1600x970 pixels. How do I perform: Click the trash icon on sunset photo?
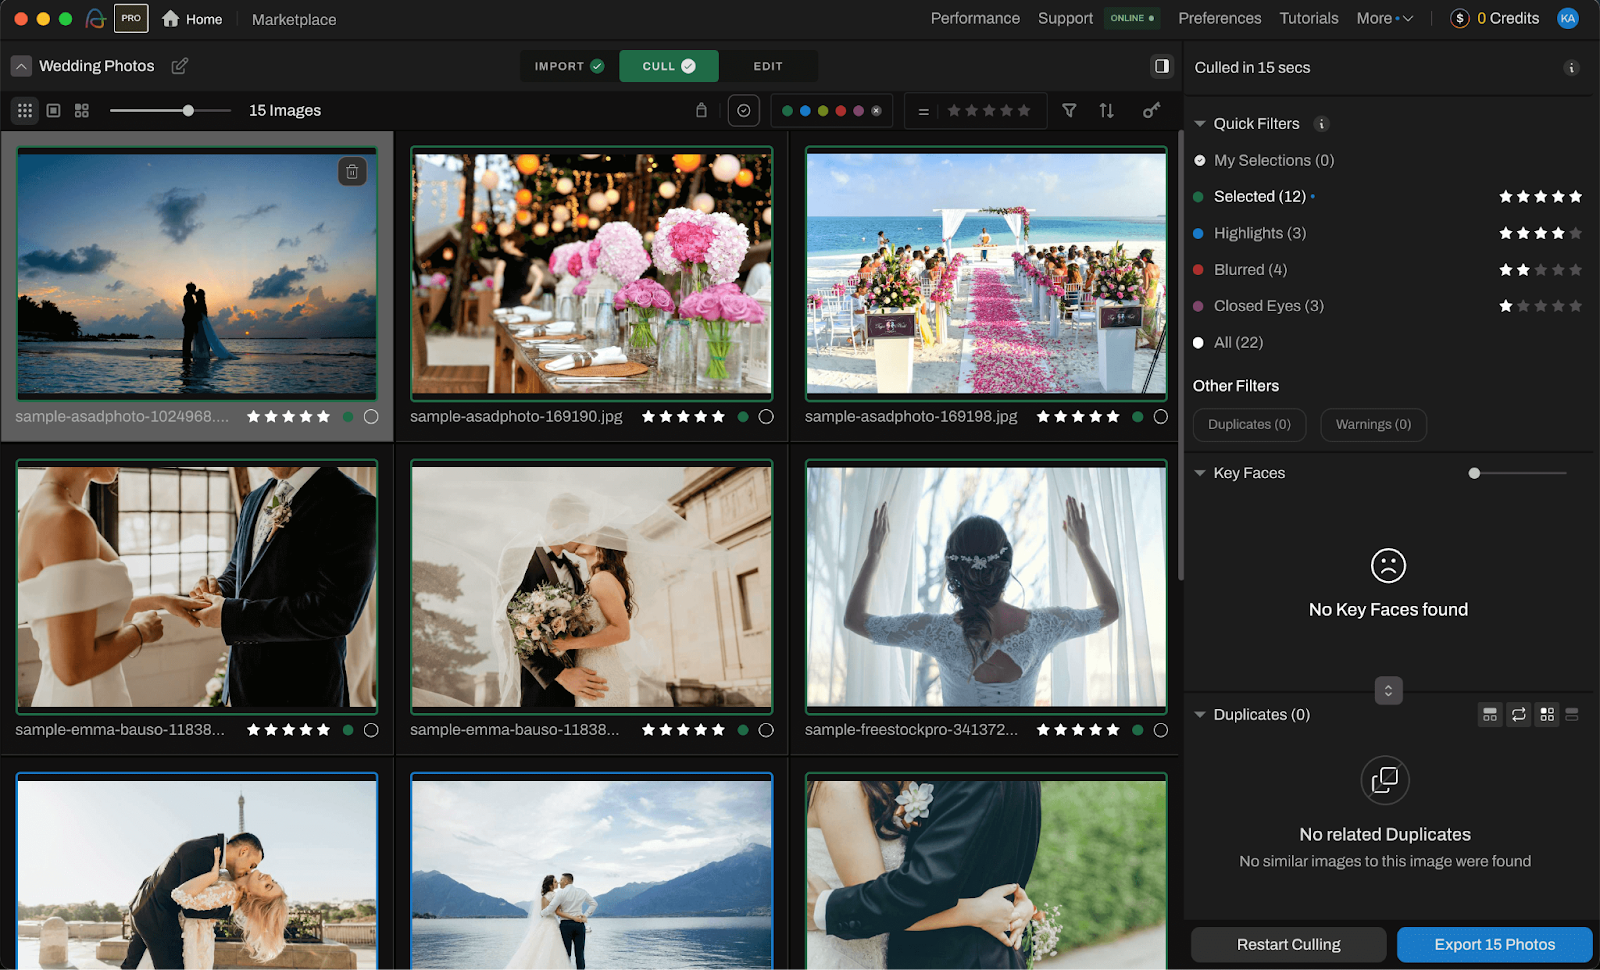click(352, 172)
